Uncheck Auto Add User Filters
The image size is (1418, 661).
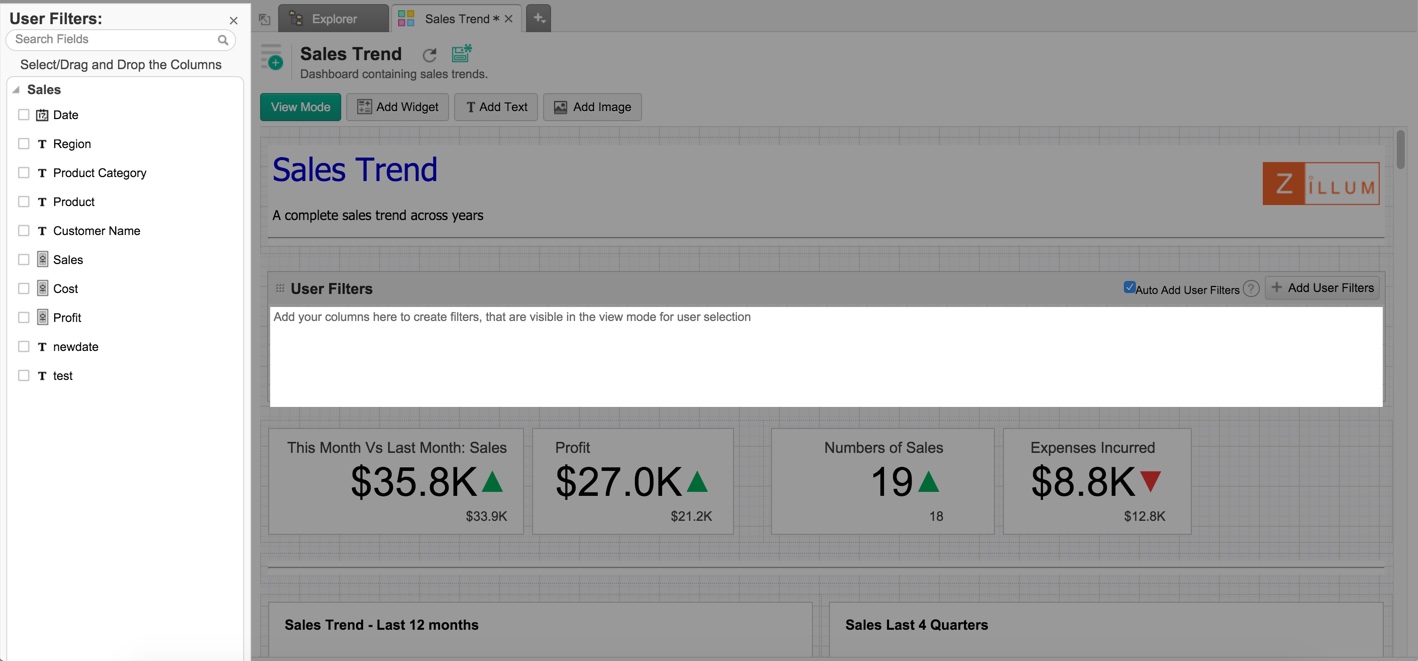click(1129, 288)
